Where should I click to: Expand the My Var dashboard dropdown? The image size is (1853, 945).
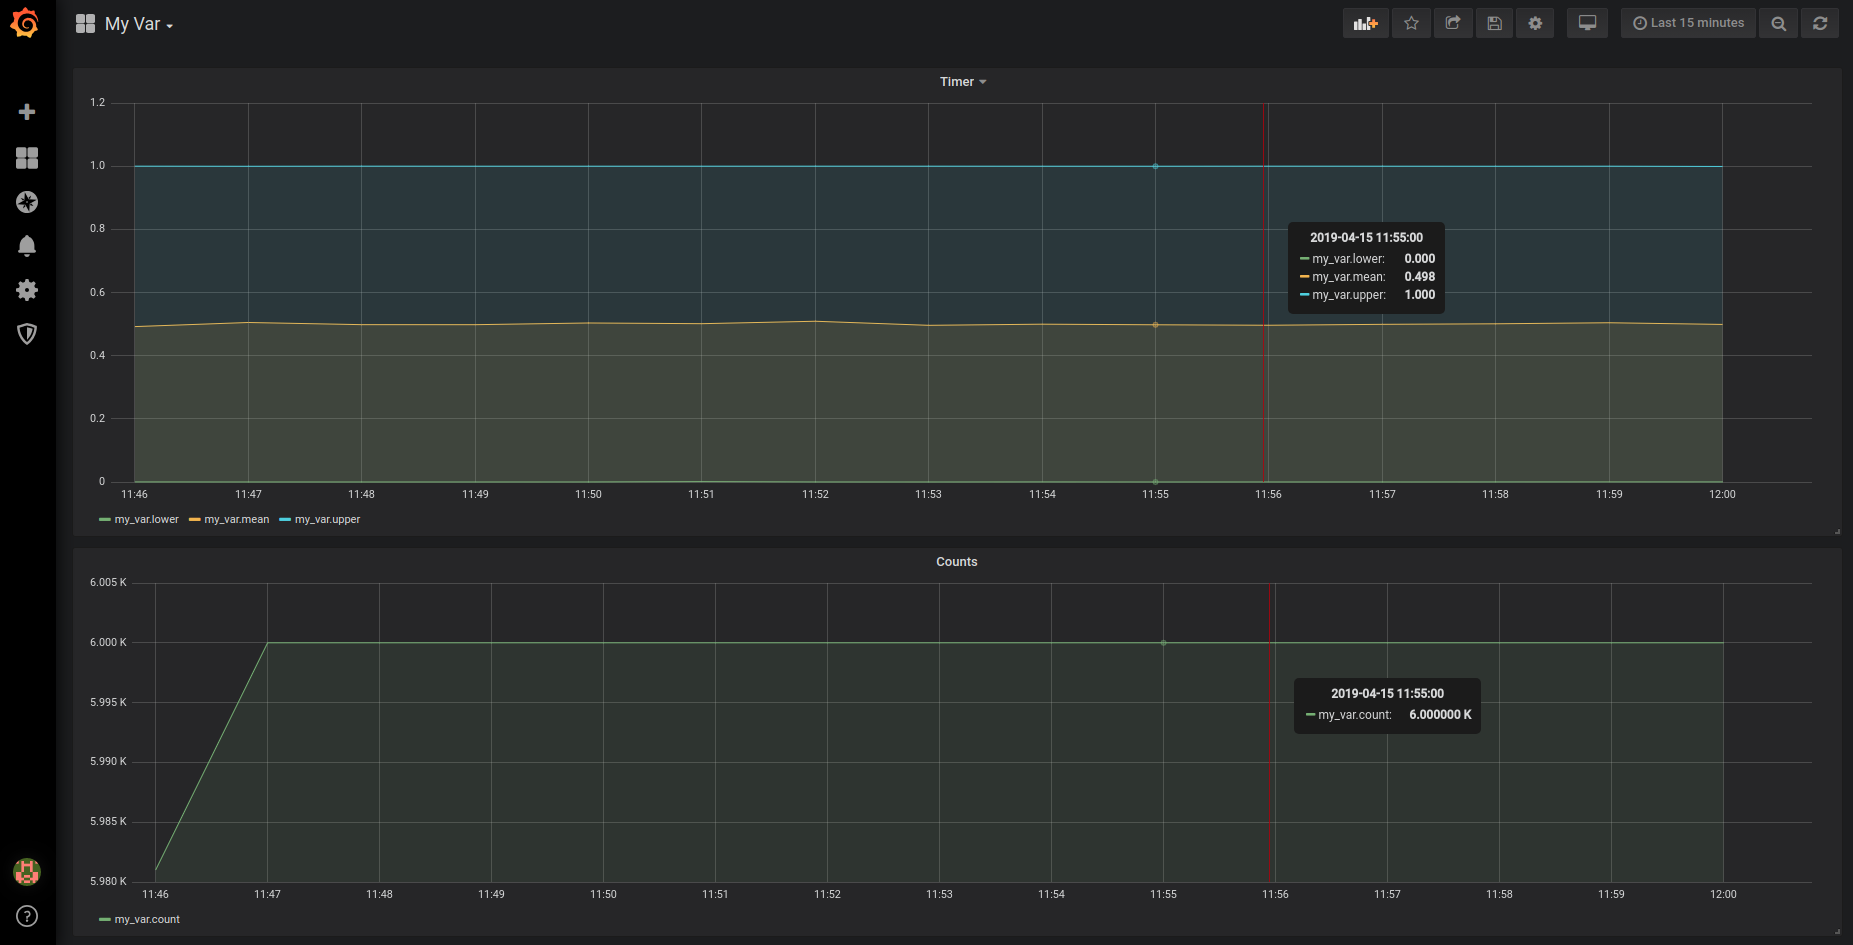[138, 24]
